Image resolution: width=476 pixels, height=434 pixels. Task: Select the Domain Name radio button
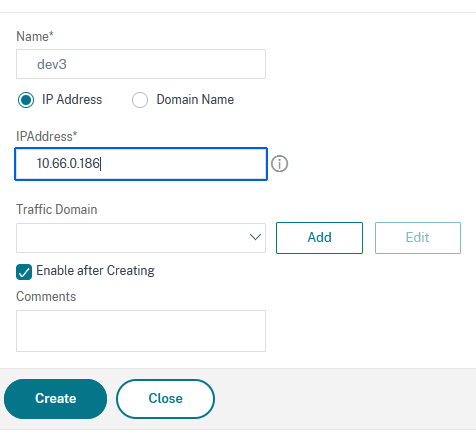pyautogui.click(x=140, y=100)
